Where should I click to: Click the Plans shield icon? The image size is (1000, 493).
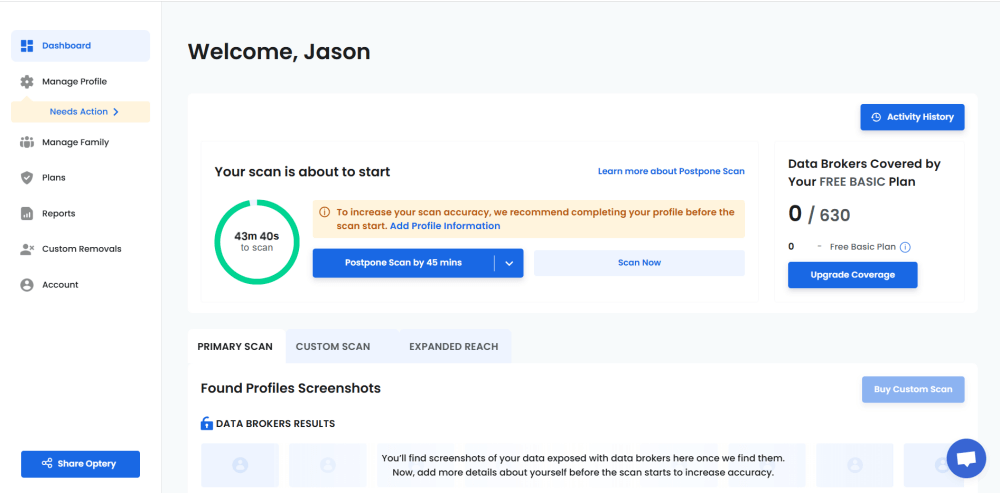(x=27, y=178)
